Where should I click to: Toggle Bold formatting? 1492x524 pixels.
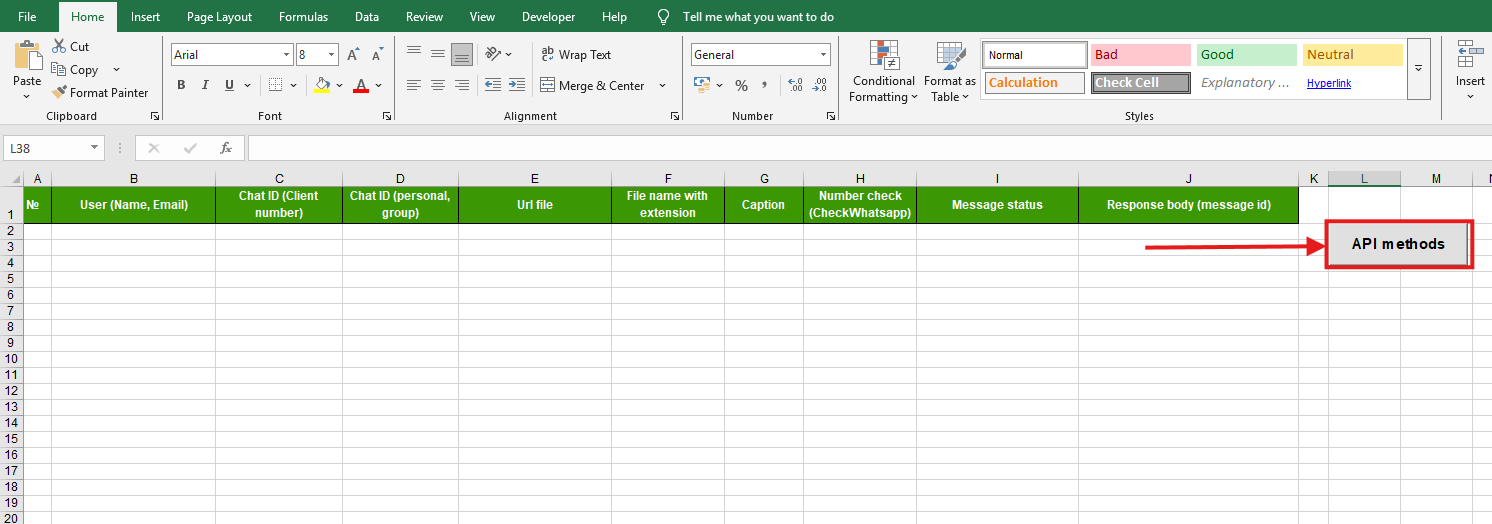pyautogui.click(x=181, y=85)
